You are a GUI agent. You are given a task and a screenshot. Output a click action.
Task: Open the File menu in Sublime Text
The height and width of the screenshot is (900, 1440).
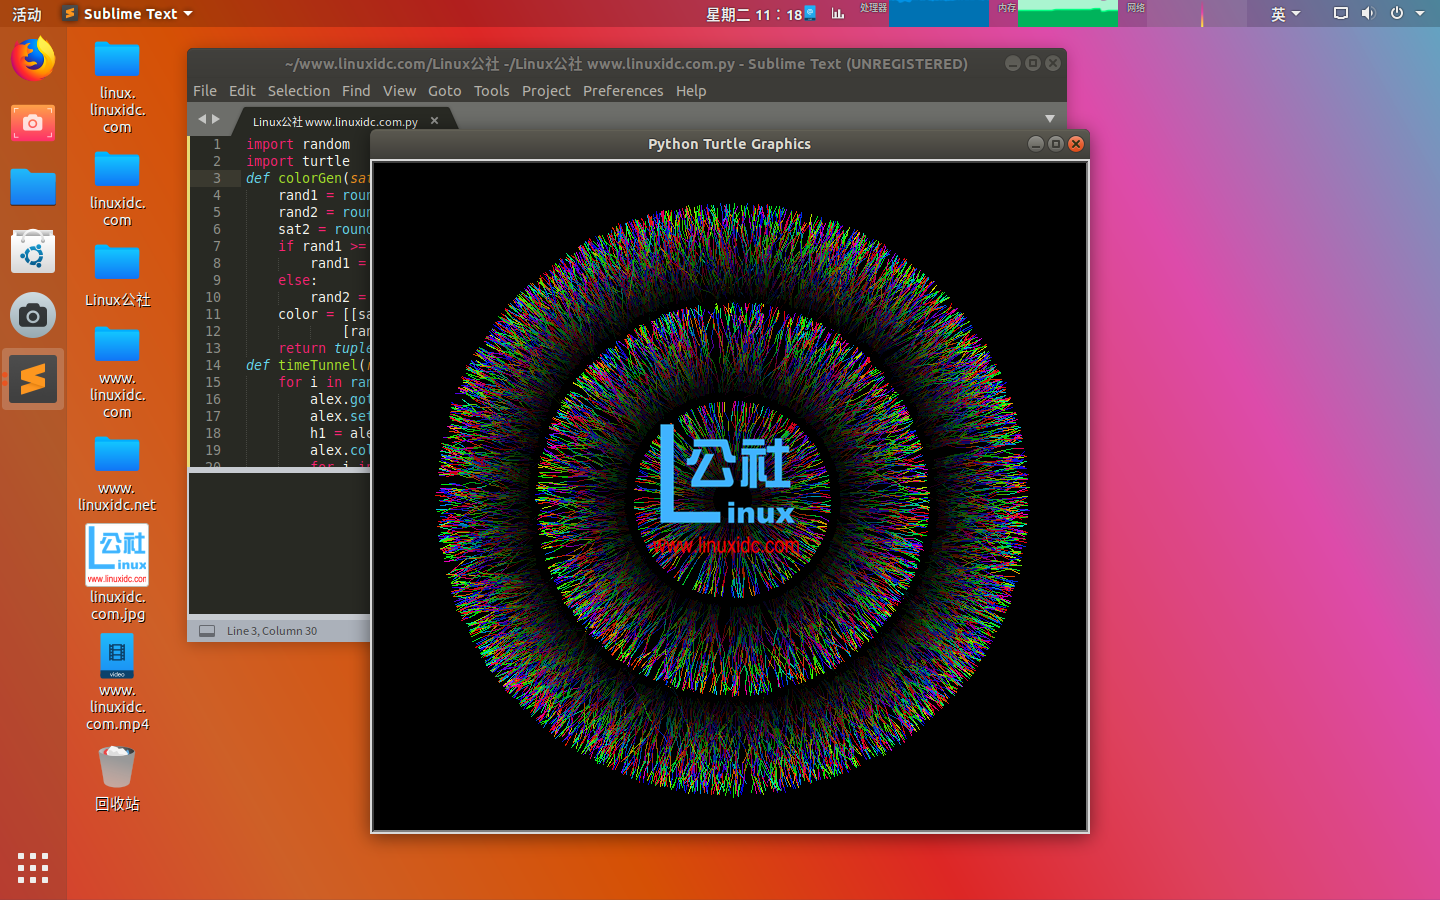tap(204, 90)
